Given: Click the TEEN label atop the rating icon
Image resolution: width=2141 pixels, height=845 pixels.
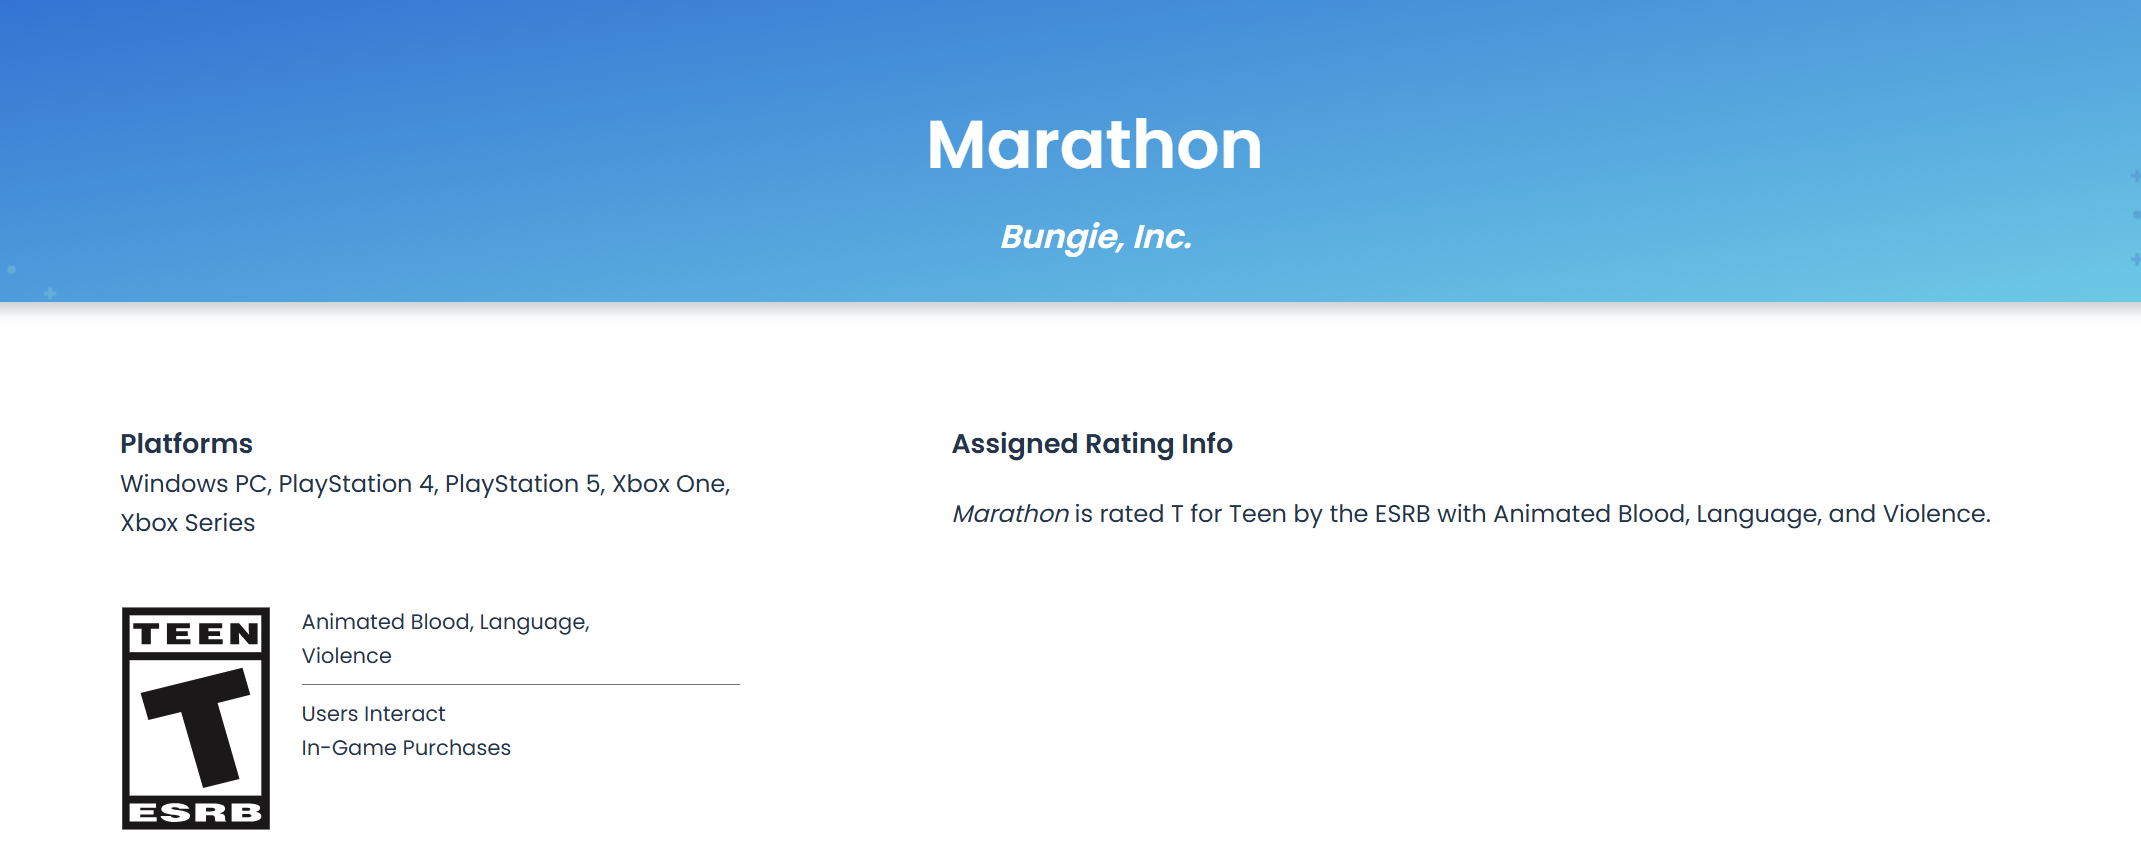Looking at the screenshot, I should point(196,634).
